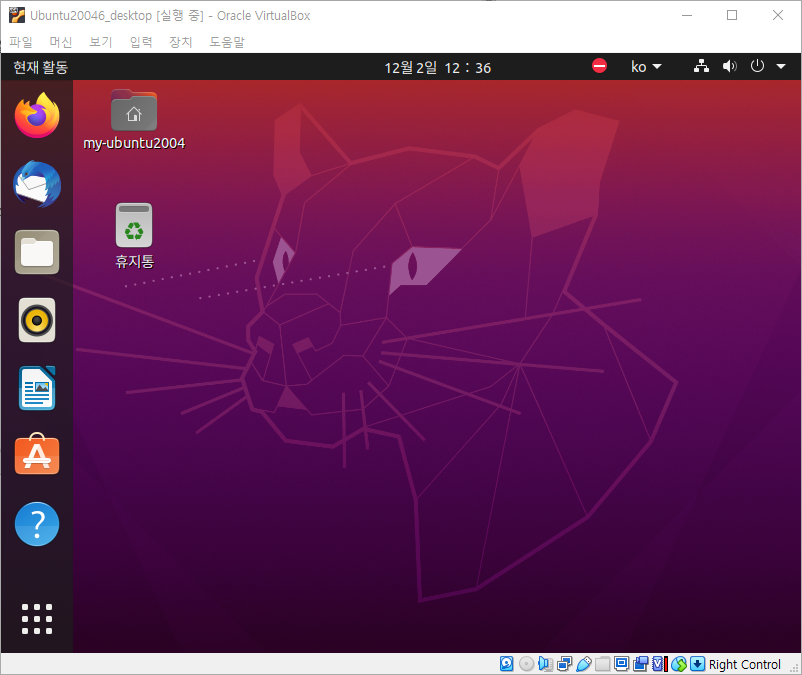The height and width of the screenshot is (675, 802).
Task: Click the keyboard capture arrow status icon
Action: [697, 664]
